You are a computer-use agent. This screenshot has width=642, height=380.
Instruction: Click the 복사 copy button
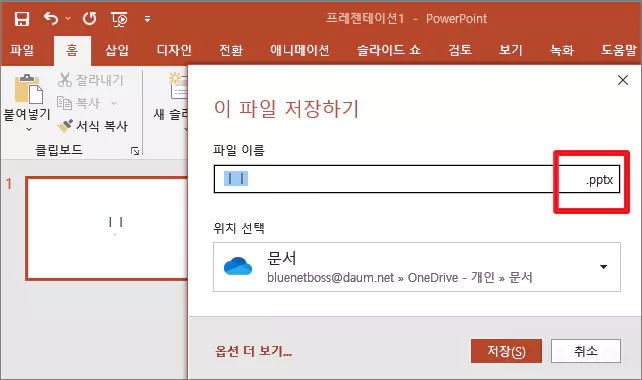pyautogui.click(x=79, y=103)
